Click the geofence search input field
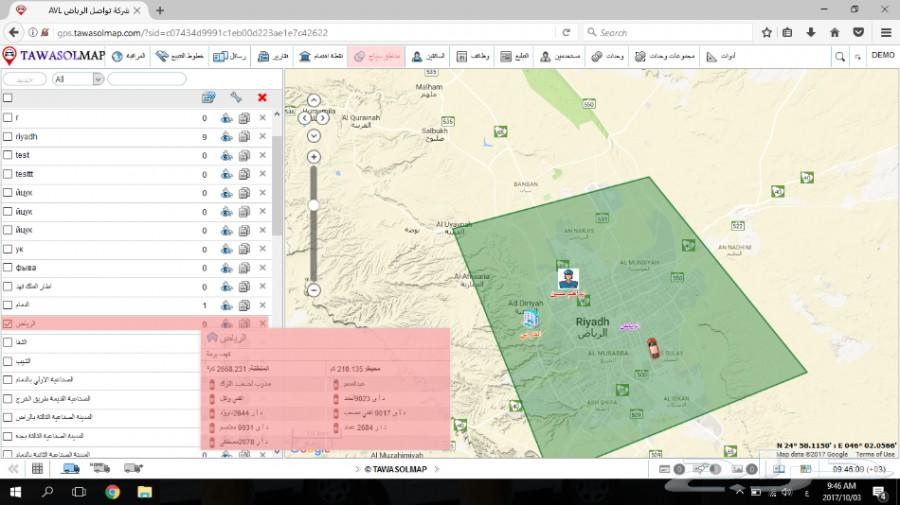 [146, 79]
